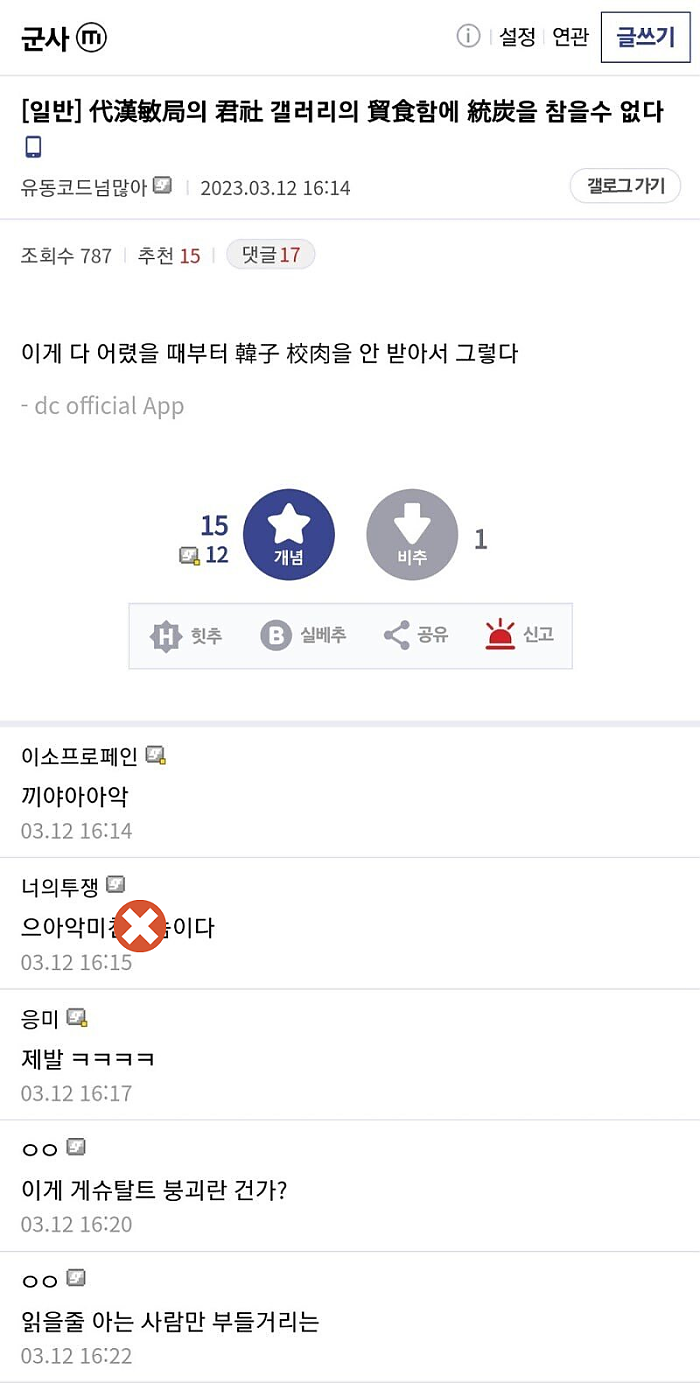Click the gallog icon beside commenter 이소프로페인
Viewport: 700px width, 1383px height.
pyautogui.click(x=154, y=757)
